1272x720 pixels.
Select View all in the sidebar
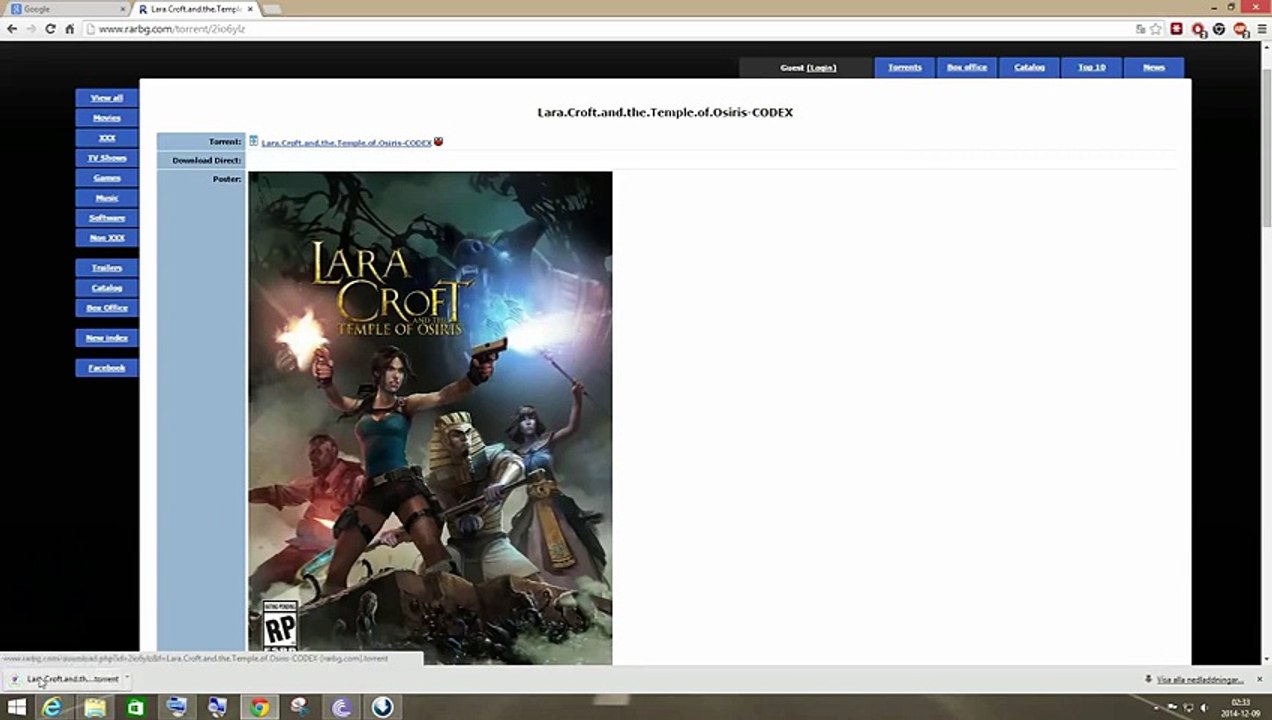tap(107, 98)
